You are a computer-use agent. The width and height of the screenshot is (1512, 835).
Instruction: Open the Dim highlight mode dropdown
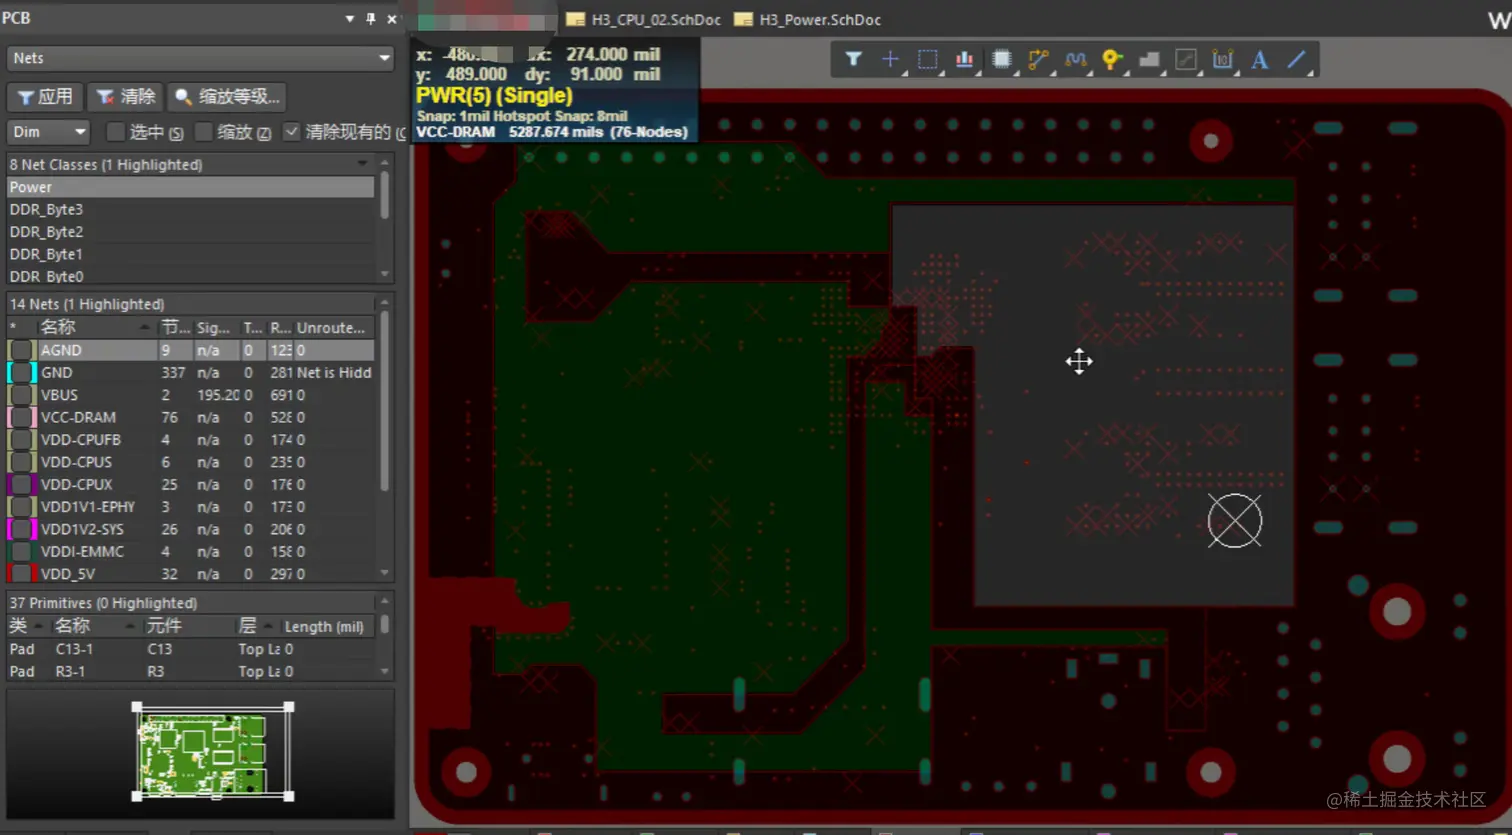click(49, 132)
